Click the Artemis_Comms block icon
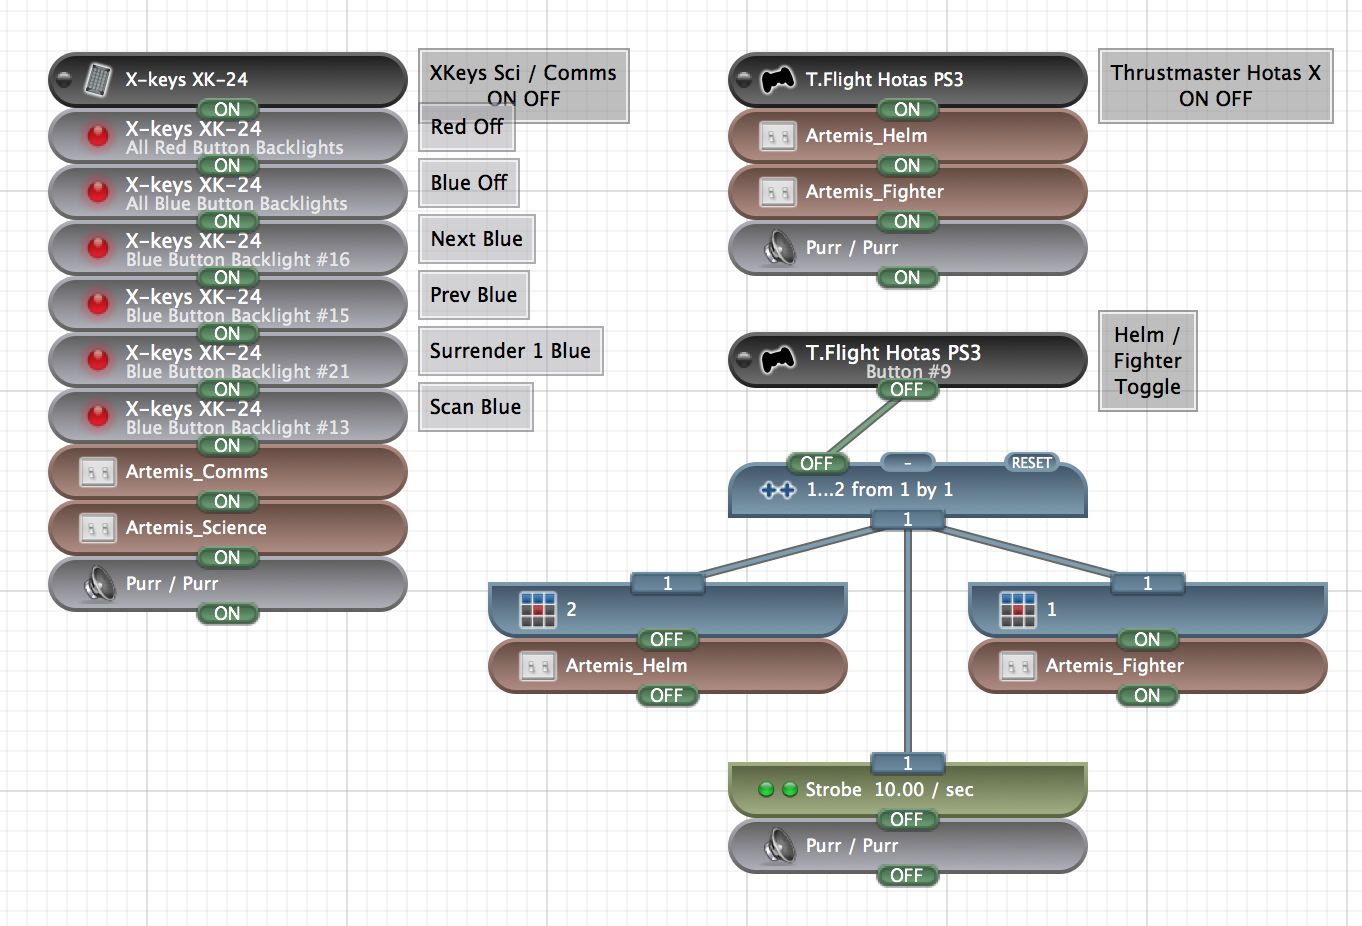 pyautogui.click(x=97, y=472)
